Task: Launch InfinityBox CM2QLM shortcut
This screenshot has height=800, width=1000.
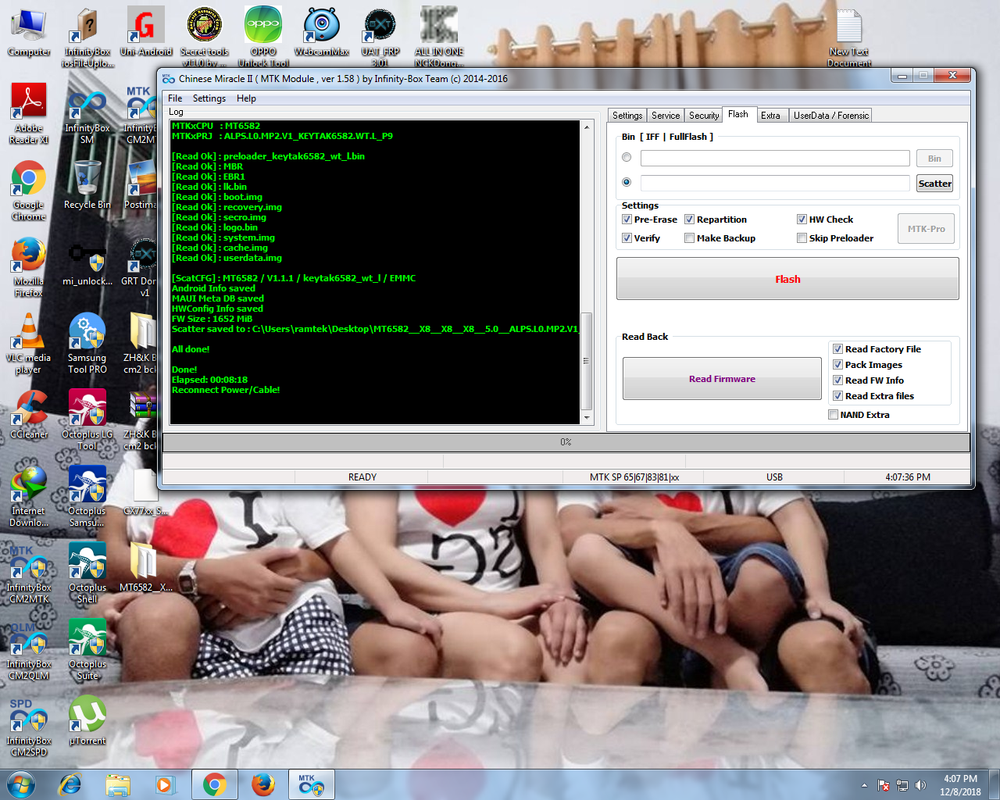Action: (29, 649)
